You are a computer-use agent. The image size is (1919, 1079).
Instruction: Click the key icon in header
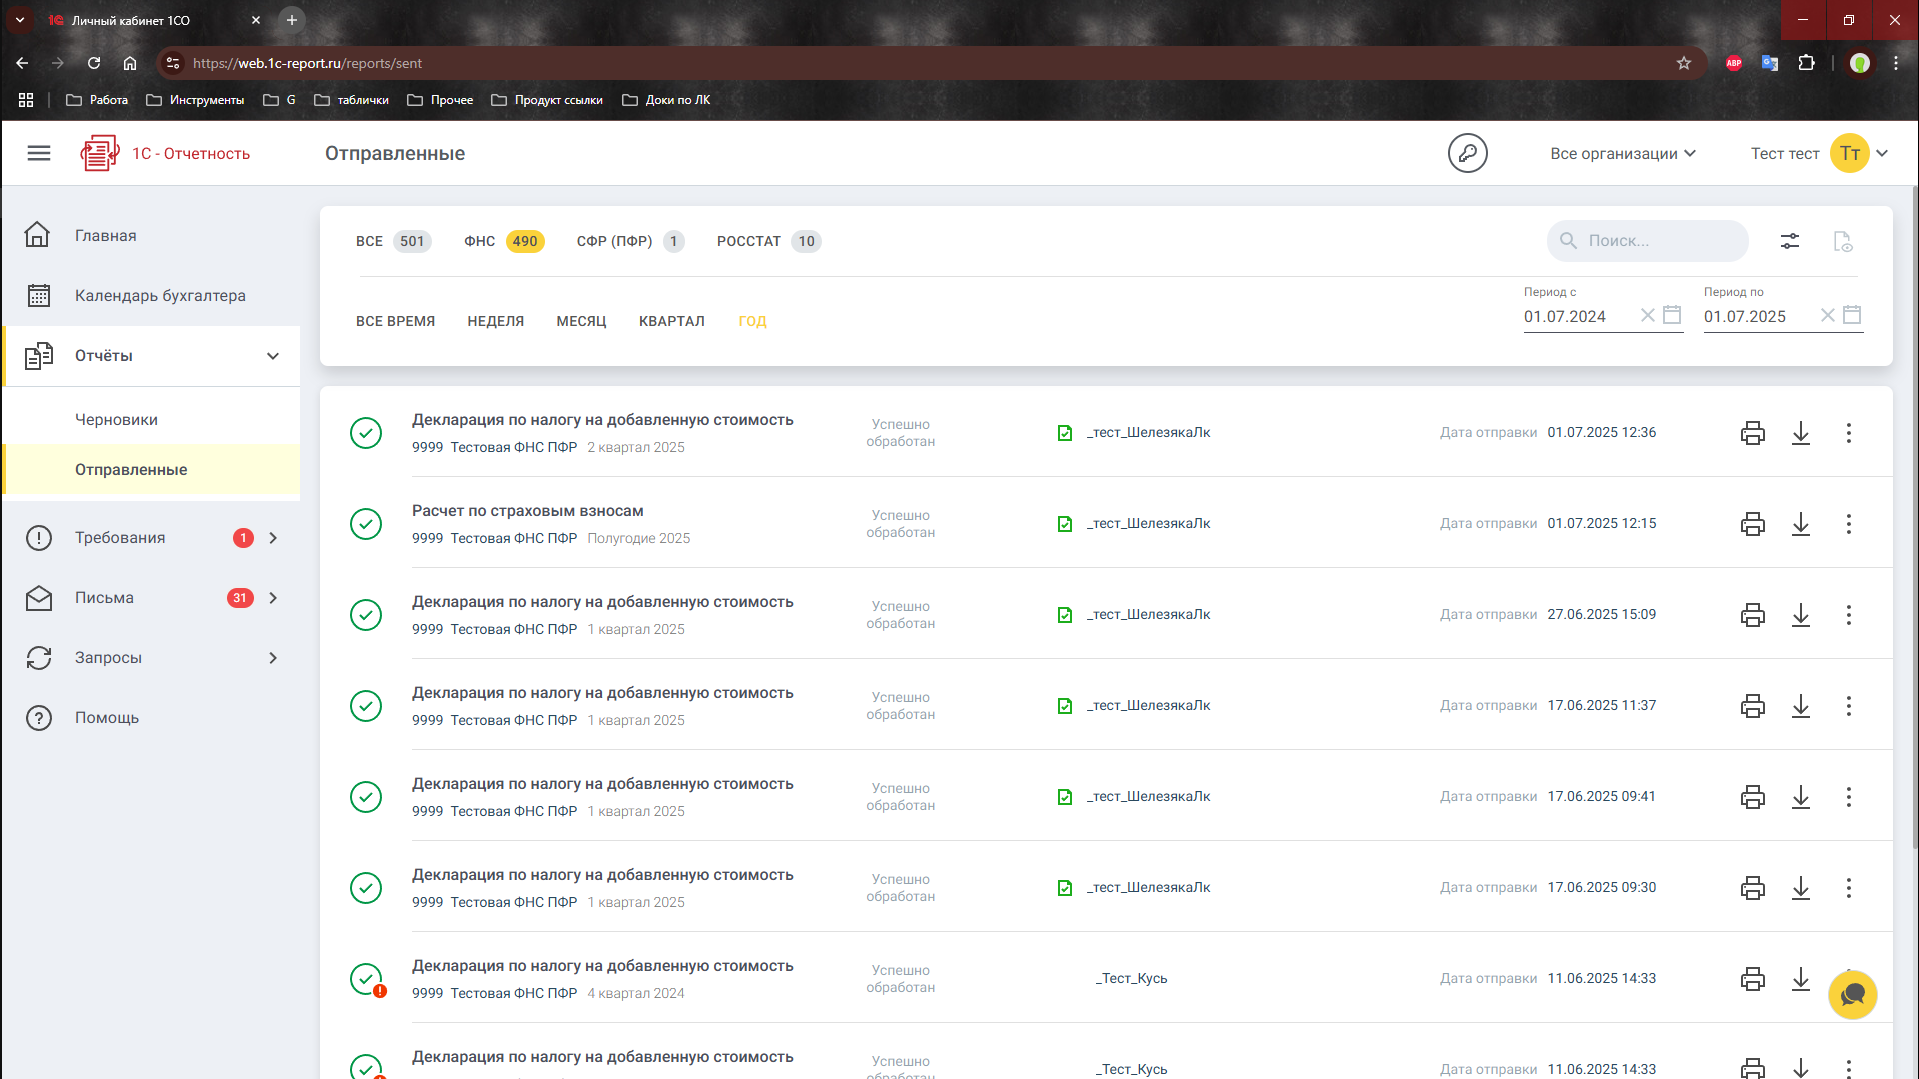tap(1467, 153)
